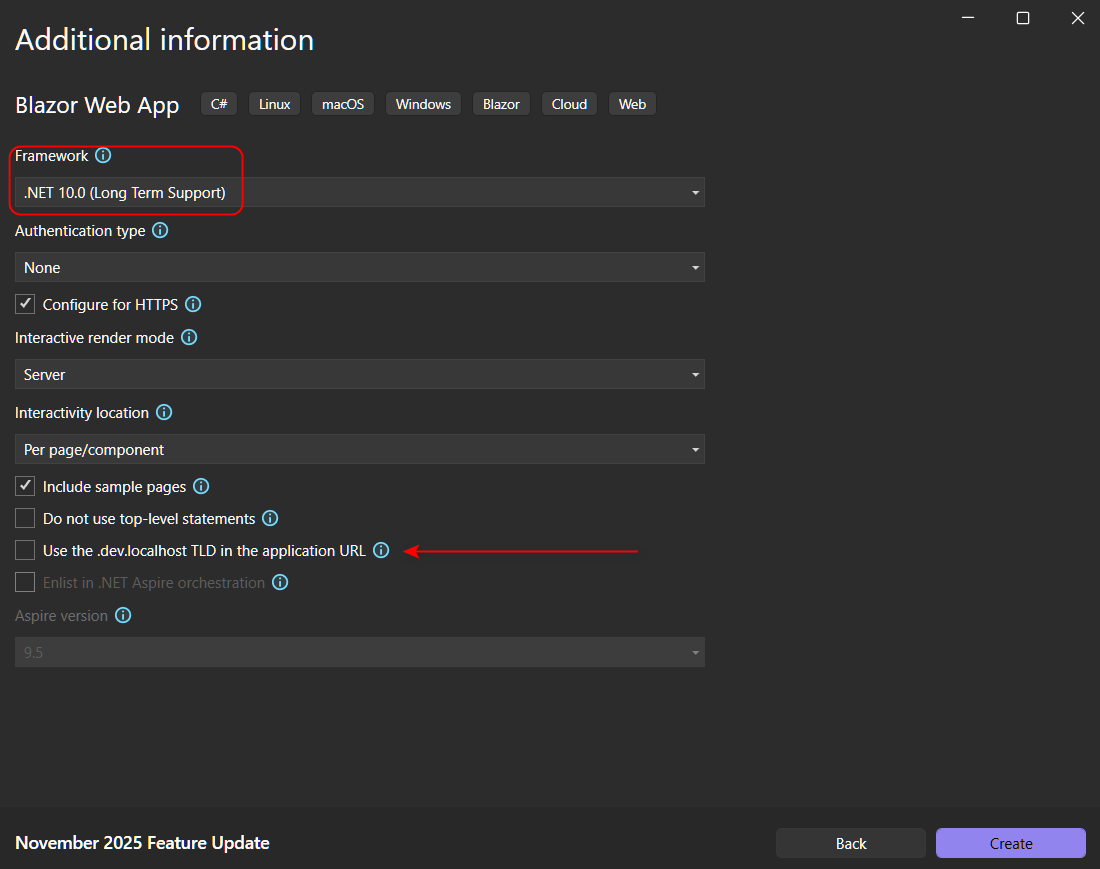Click info icon for top-level statements option

click(270, 519)
